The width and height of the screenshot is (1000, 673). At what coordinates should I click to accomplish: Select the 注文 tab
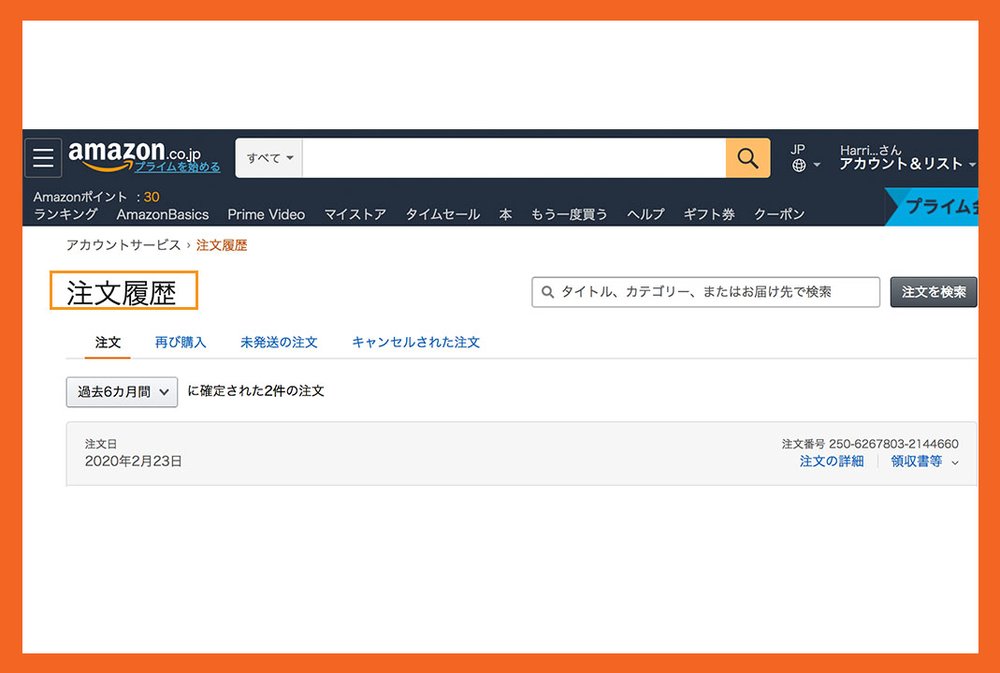pyautogui.click(x=108, y=342)
